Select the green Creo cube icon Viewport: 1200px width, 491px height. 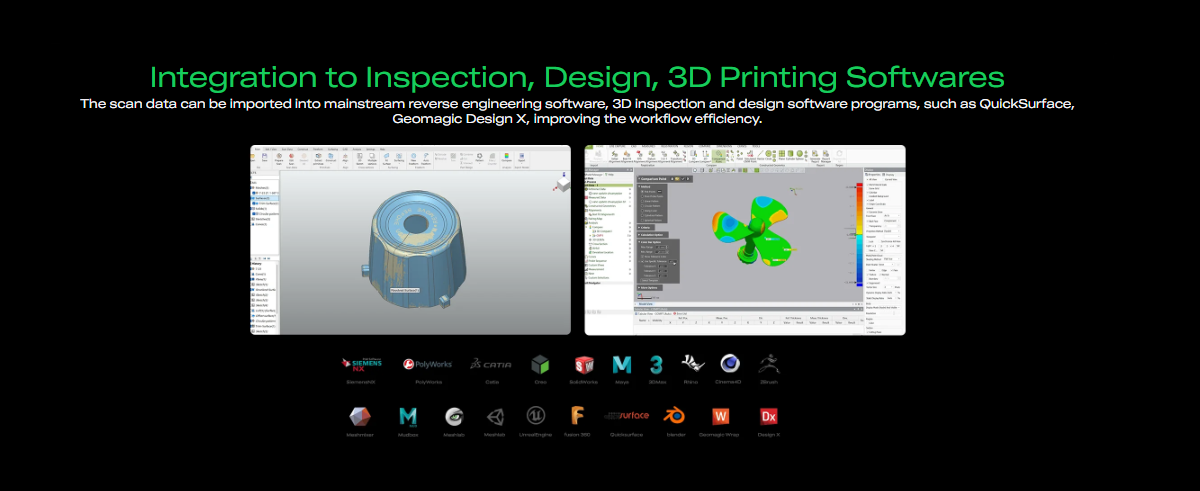click(541, 364)
